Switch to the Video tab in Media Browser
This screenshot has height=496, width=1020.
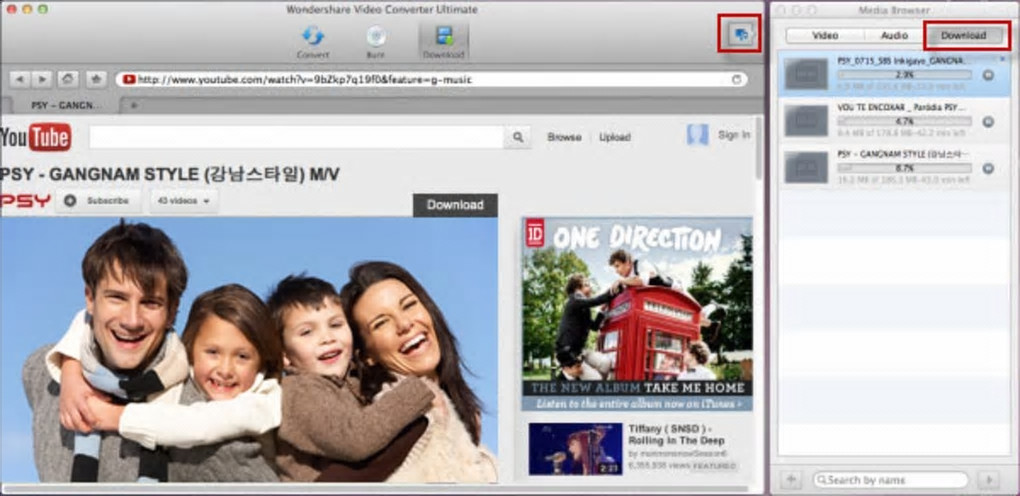[825, 35]
